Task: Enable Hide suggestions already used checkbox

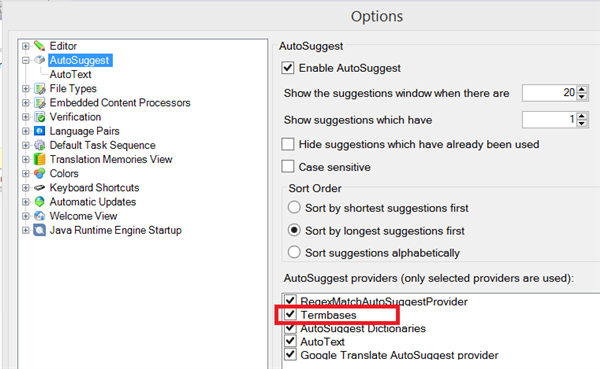Action: (x=288, y=144)
